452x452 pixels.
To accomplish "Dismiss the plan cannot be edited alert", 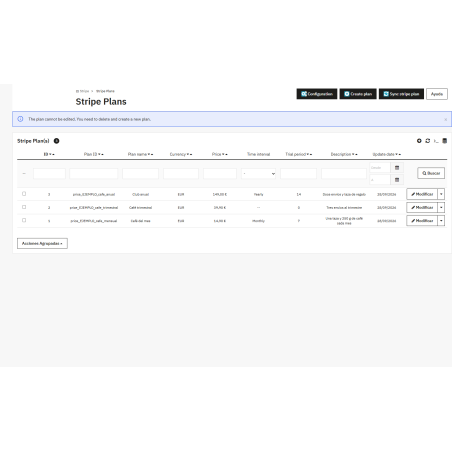I will [x=446, y=120].
